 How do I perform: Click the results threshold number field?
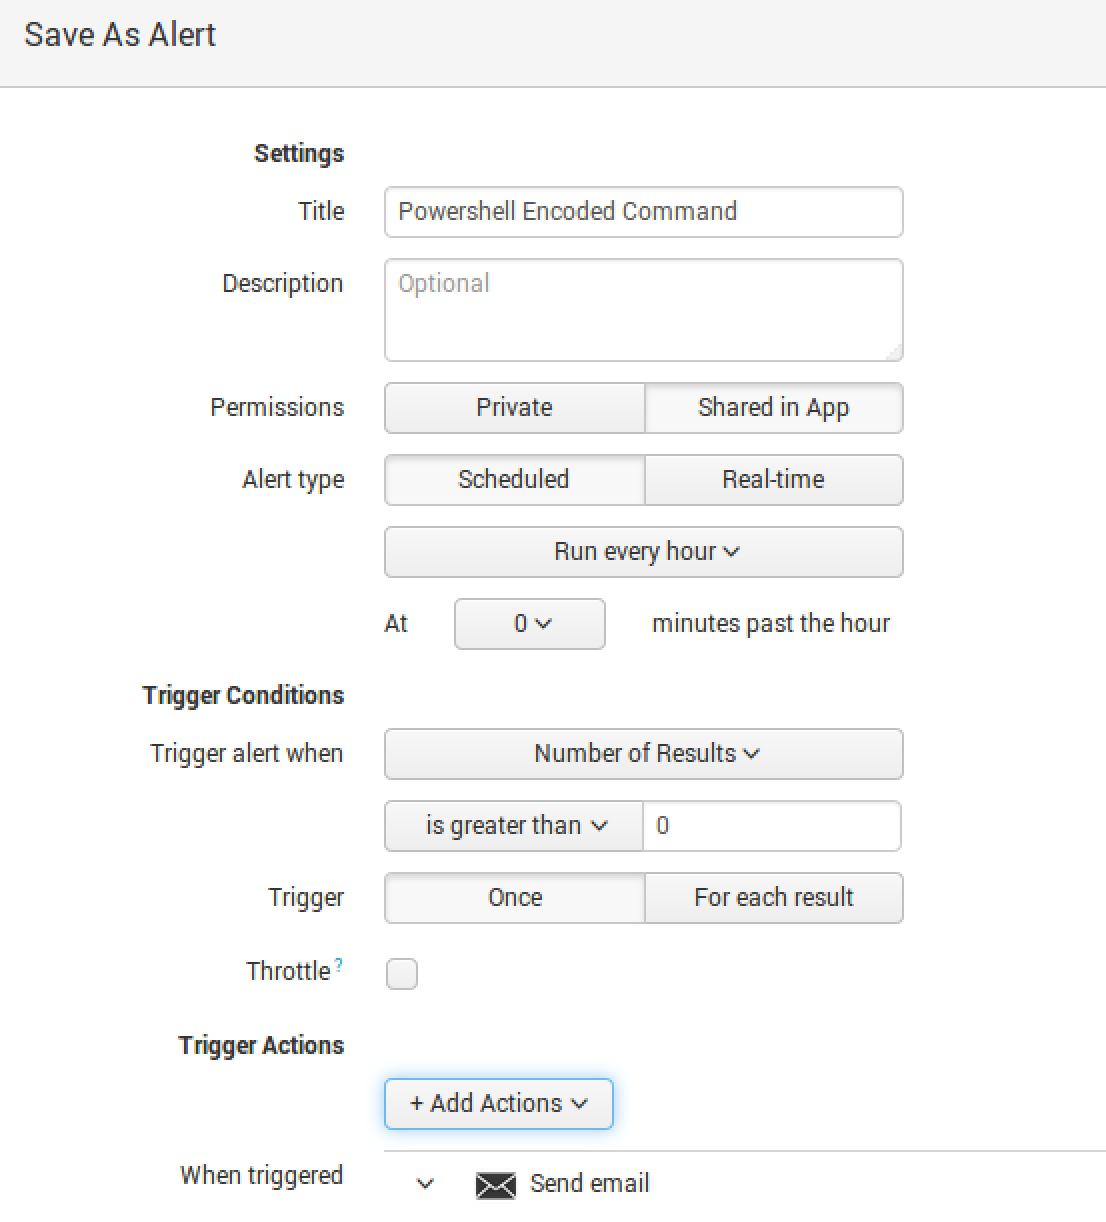771,826
